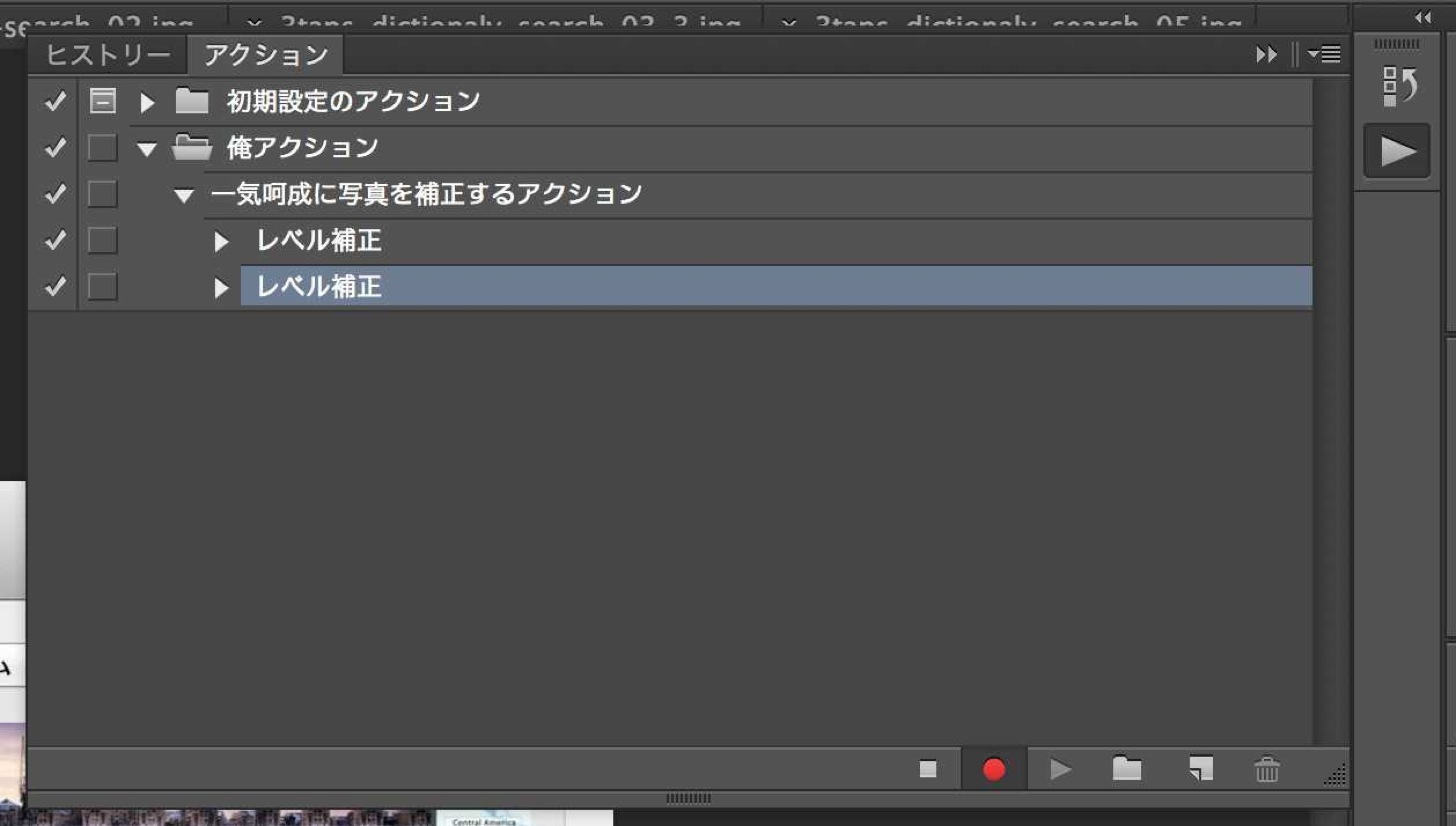Viewport: 1456px width, 826px height.
Task: Select the 一気呵成に写真を補正するアクション action
Action: coord(427,194)
